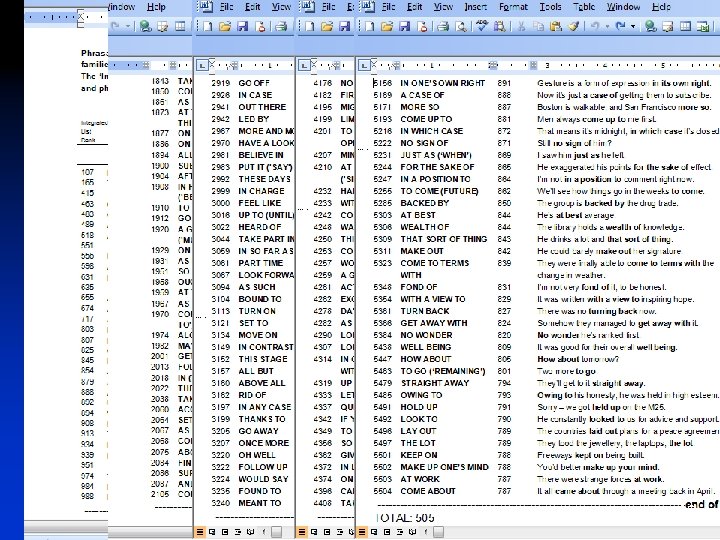Run Spelling and Grammar check icon
This screenshot has height=540, width=720.
[481, 27]
